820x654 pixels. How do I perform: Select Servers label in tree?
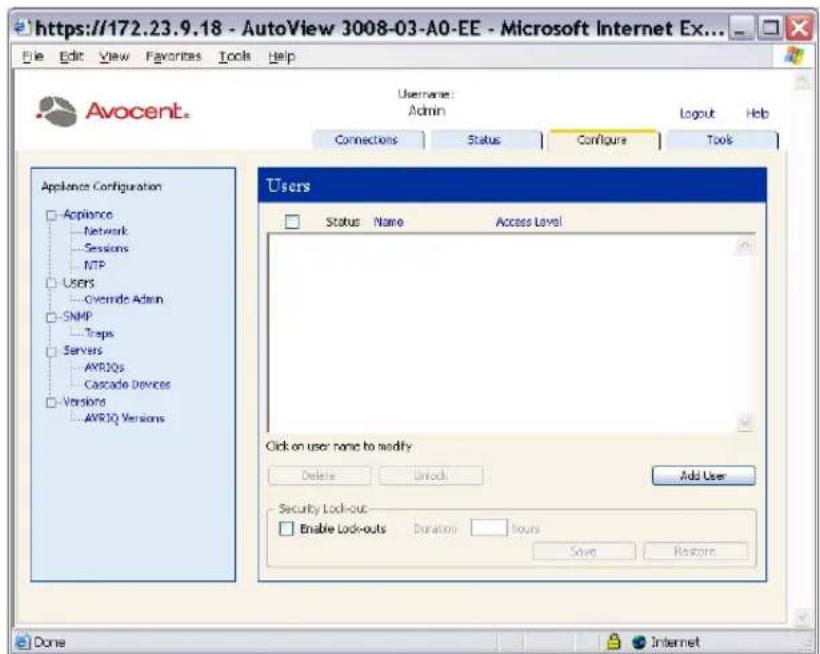click(83, 351)
